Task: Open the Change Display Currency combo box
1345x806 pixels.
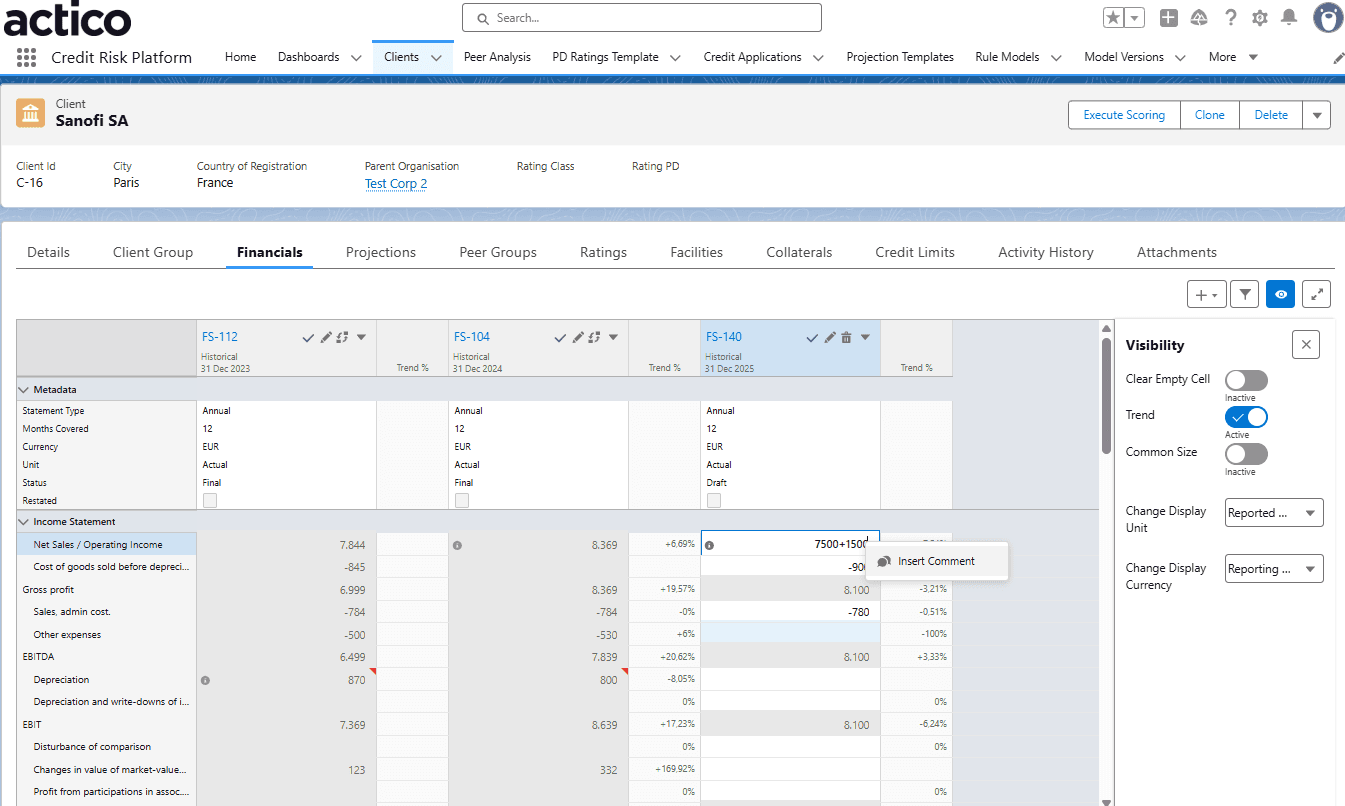Action: pos(1274,569)
